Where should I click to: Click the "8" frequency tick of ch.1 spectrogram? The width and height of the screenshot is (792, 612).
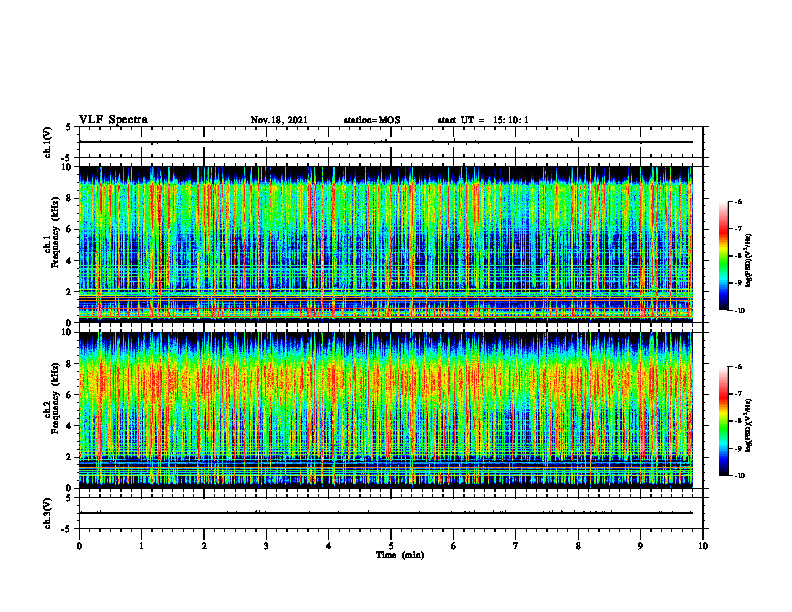(70, 198)
